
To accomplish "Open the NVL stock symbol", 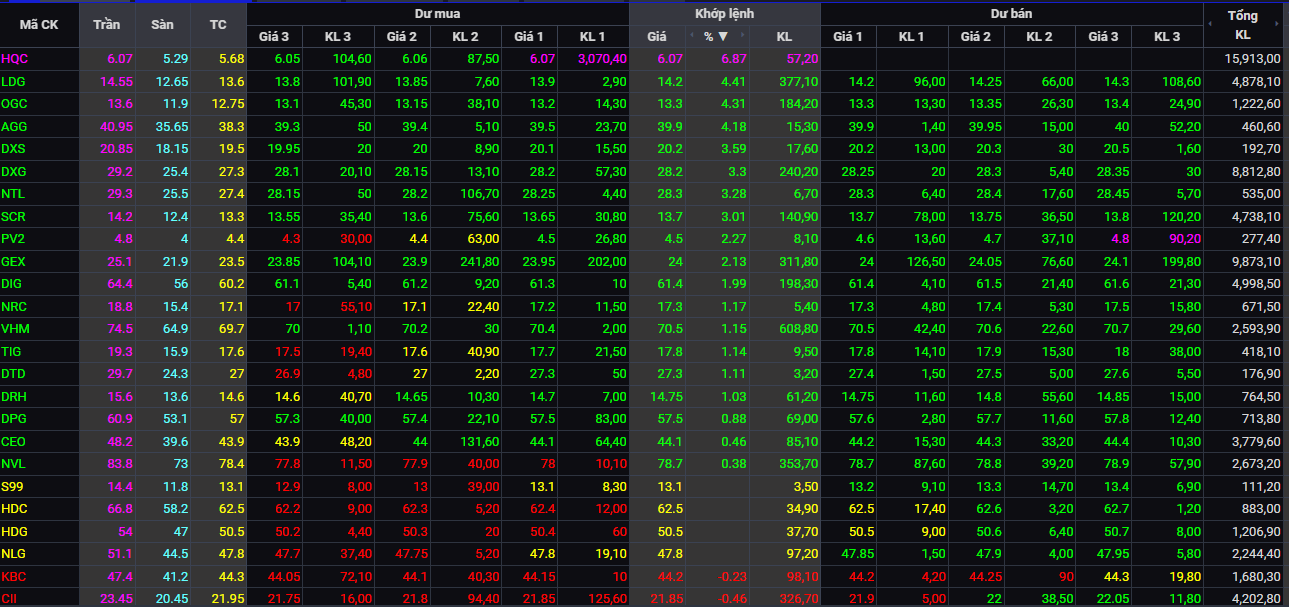I will [14, 464].
